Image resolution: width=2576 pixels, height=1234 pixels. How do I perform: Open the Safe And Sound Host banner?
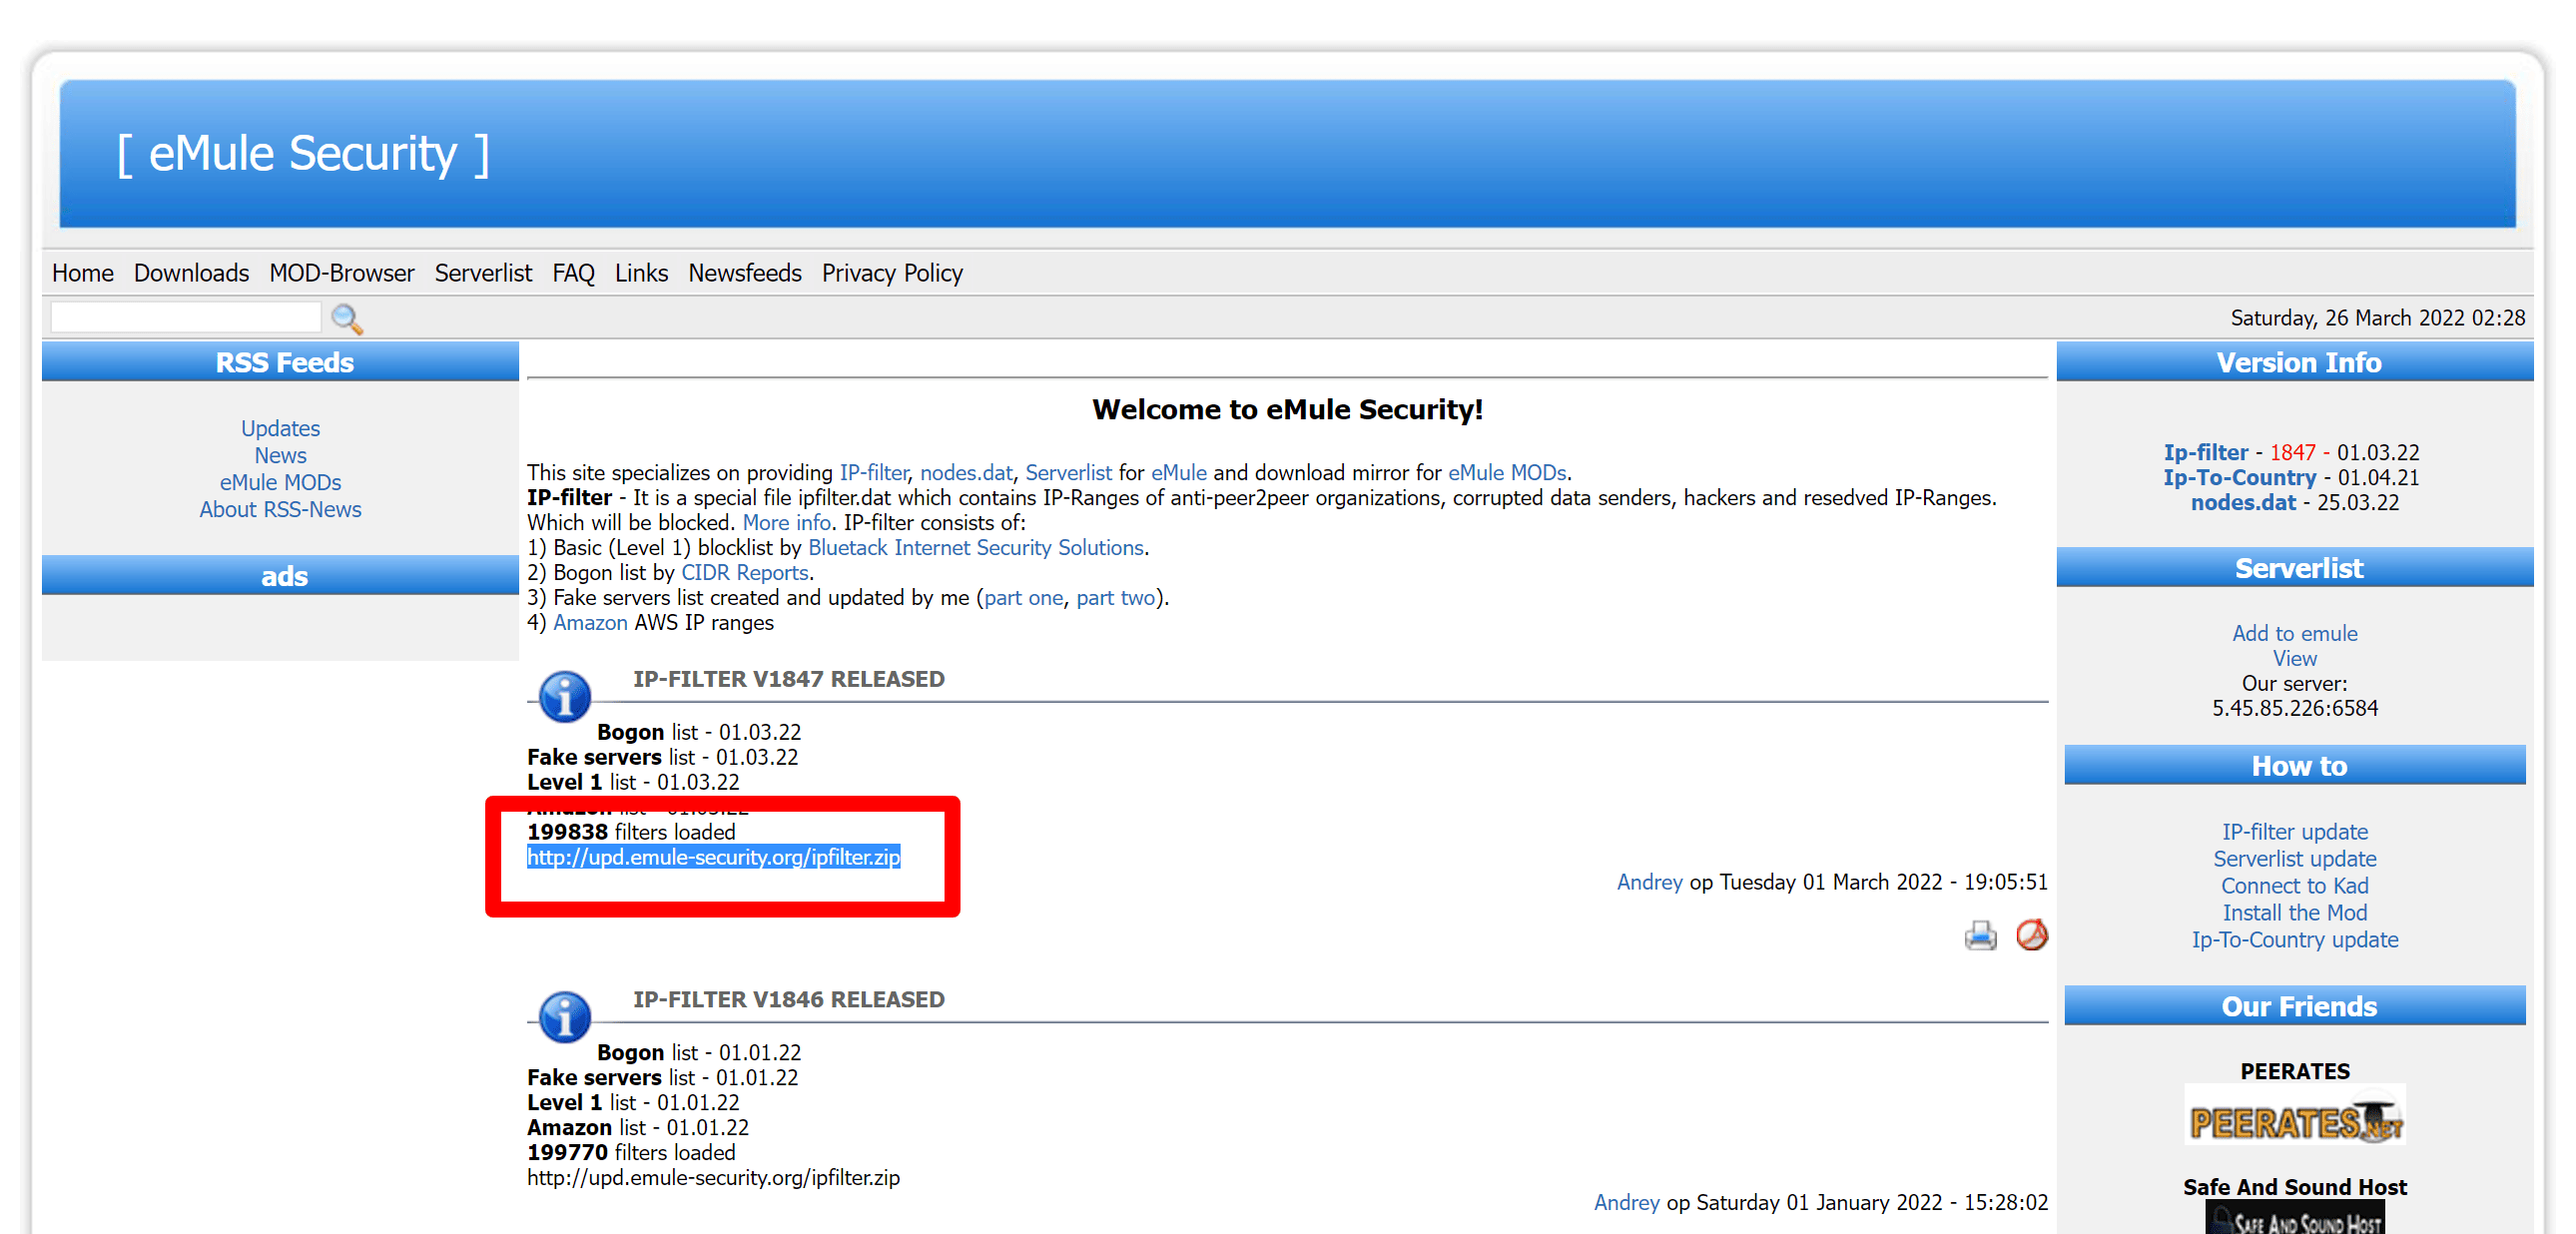click(x=2294, y=1218)
